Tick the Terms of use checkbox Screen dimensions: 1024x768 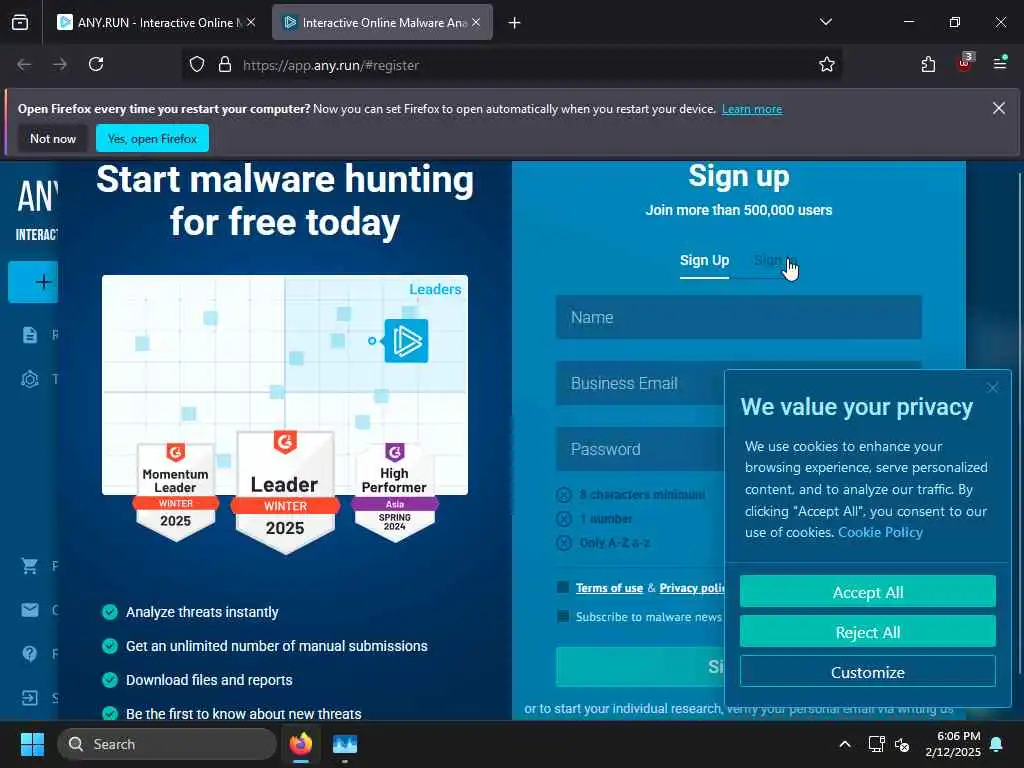coord(563,587)
